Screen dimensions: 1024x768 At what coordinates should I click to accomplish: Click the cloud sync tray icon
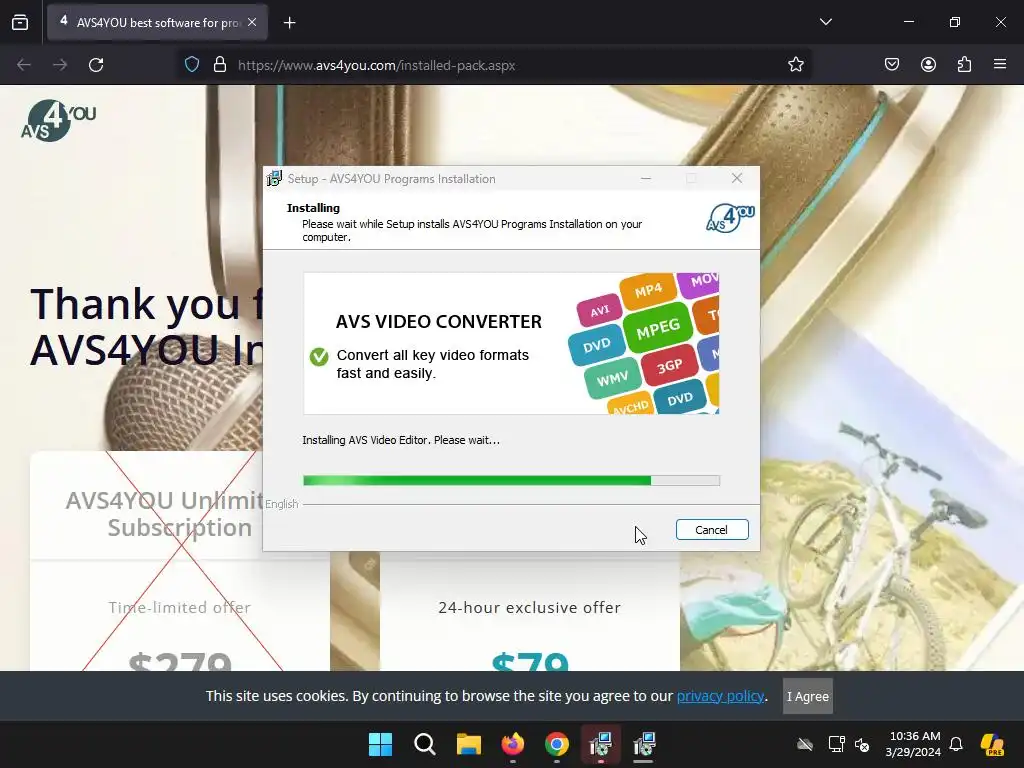[805, 744]
